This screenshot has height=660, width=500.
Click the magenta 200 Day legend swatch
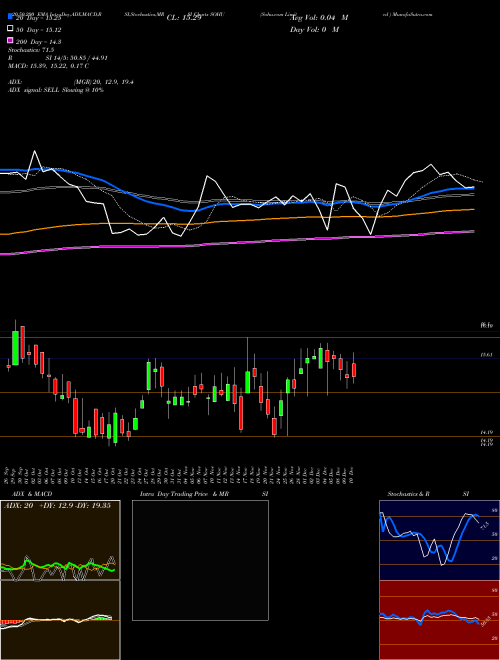click(10, 41)
